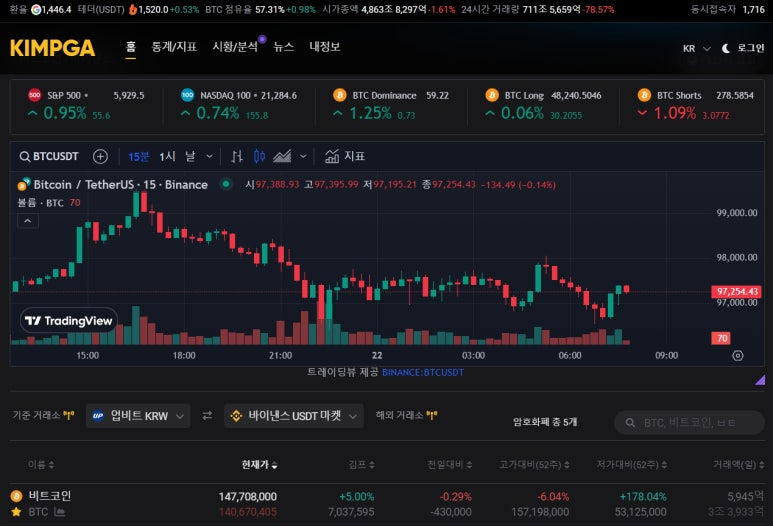This screenshot has height=526, width=773.
Task: Open the BTC mini chart icon
Action: [60, 512]
